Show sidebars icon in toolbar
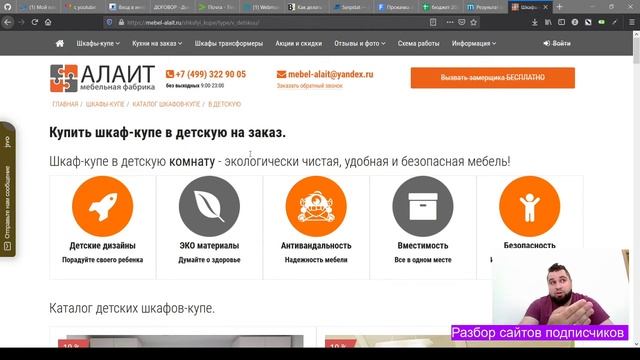Screen dimensions: 640x360 point(561,22)
